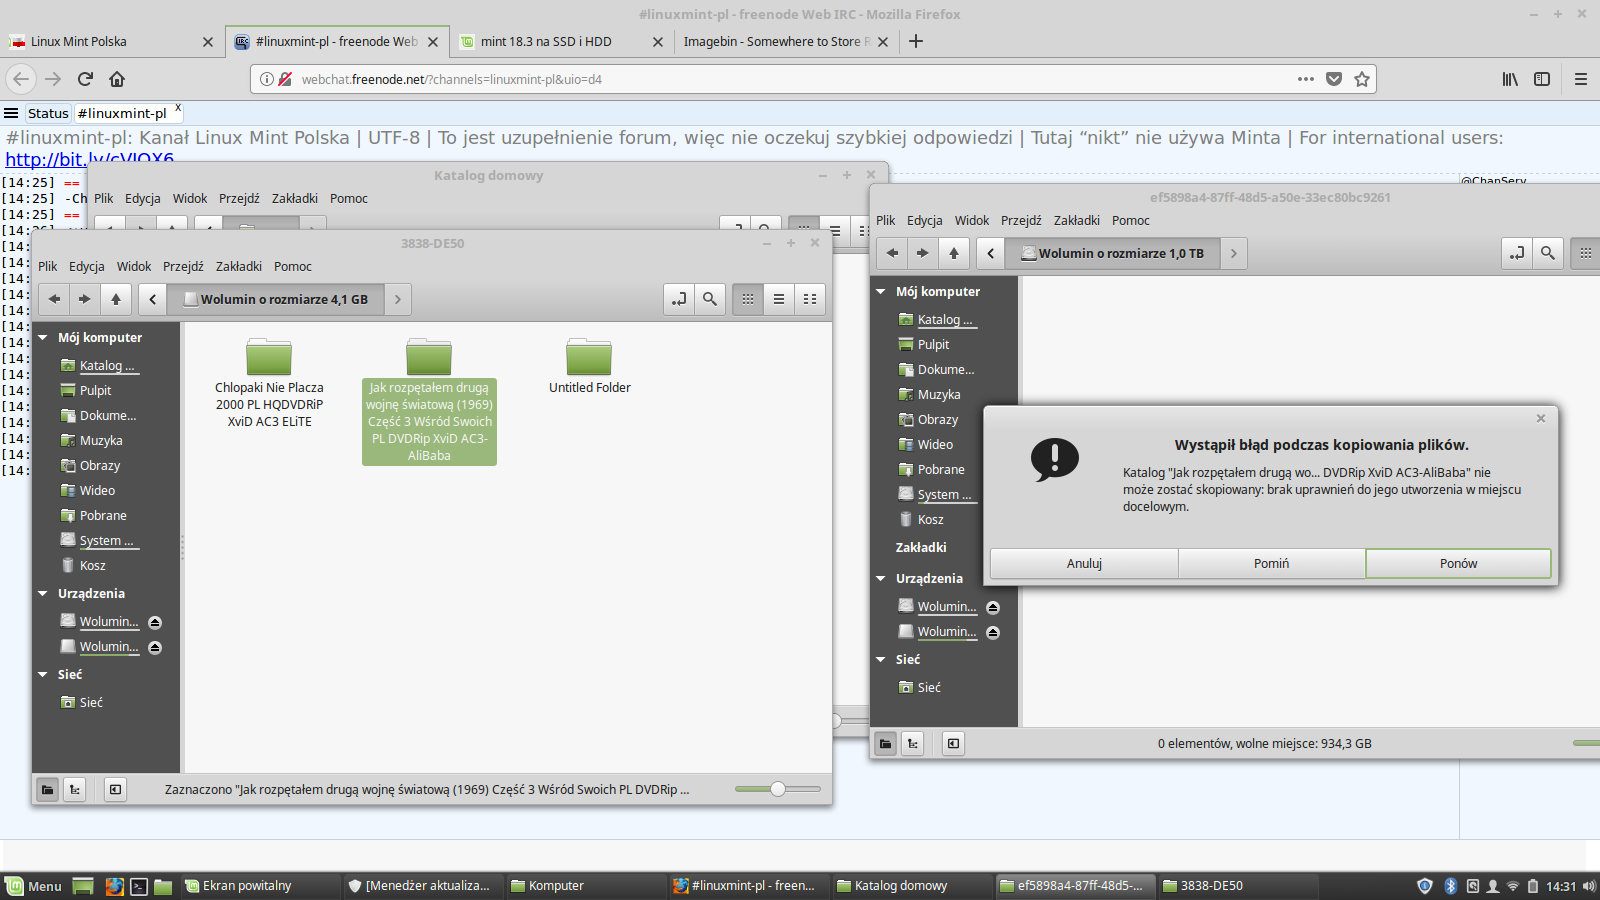1600x900 pixels.
Task: Eject first Wolumin device in ef5898a4 sidebar
Action: coord(993,607)
